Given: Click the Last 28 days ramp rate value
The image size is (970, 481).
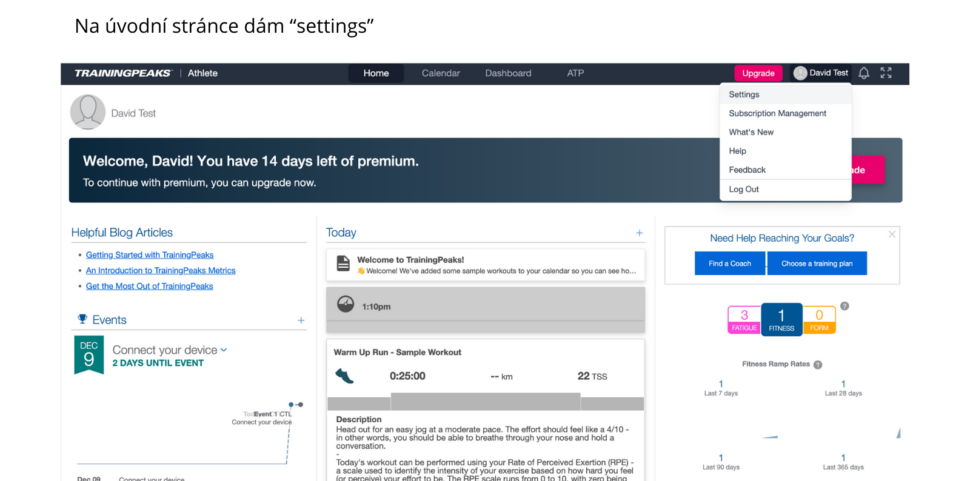Looking at the screenshot, I should point(843,384).
